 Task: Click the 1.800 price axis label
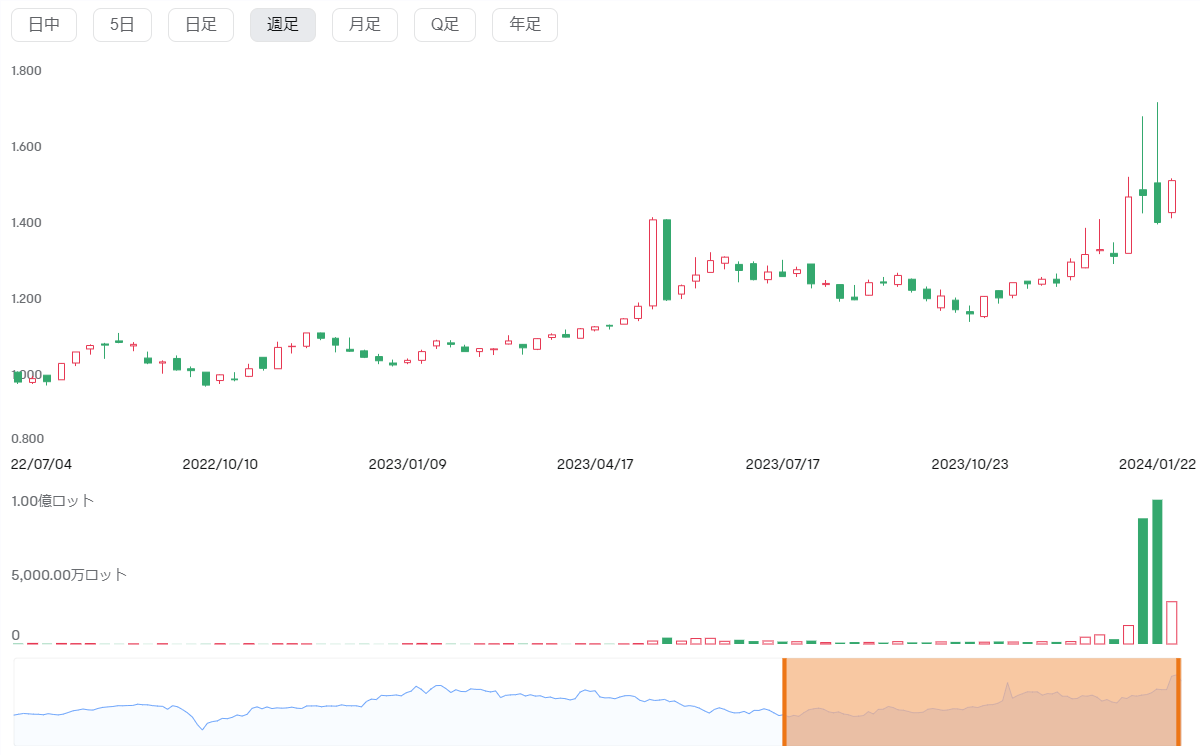pyautogui.click(x=26, y=71)
